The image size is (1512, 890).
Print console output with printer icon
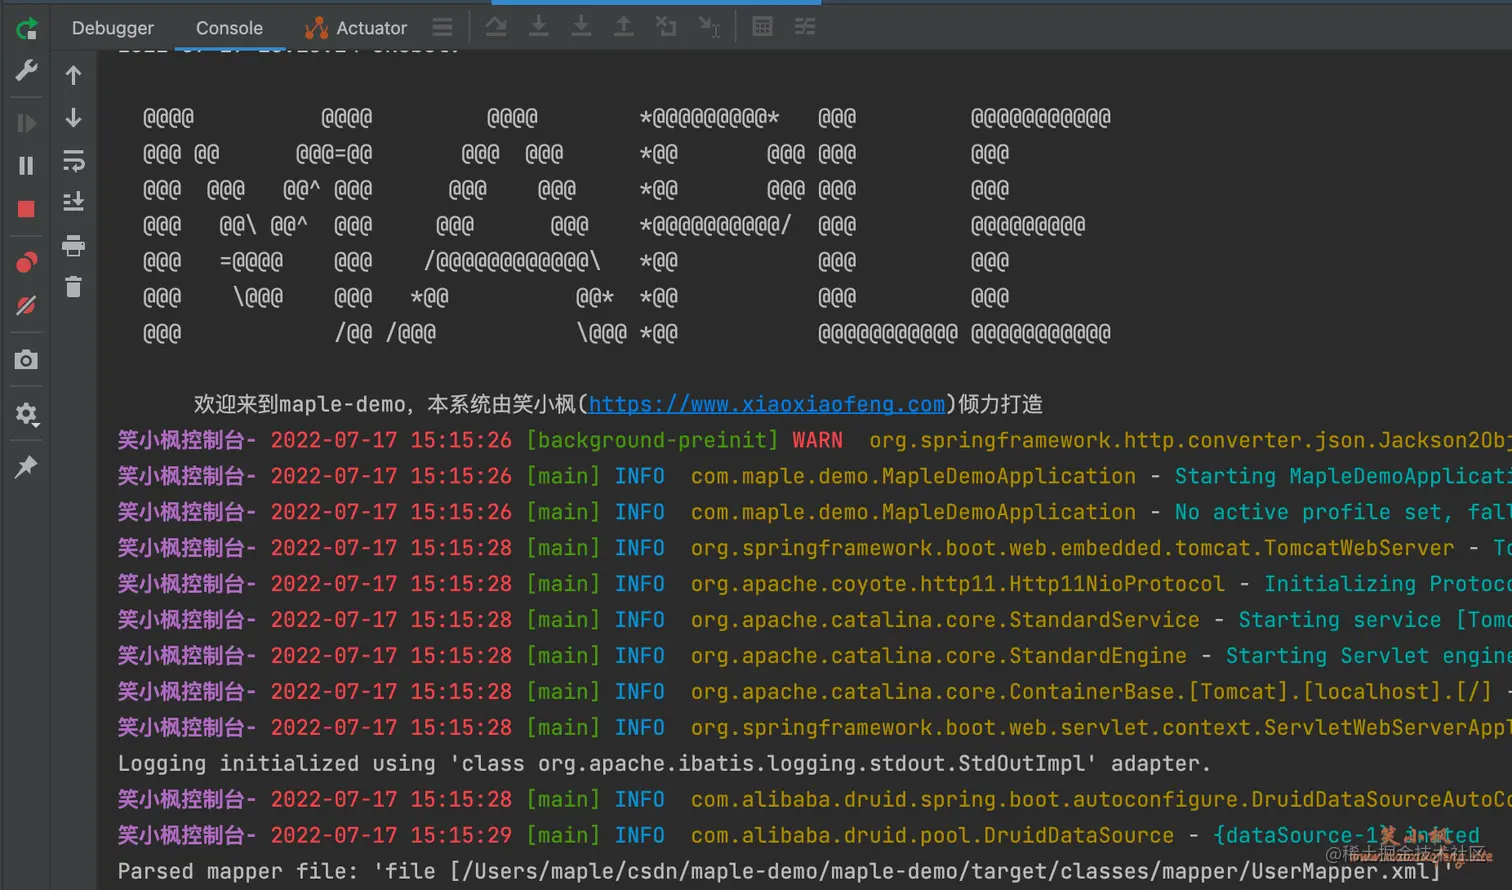click(x=73, y=245)
